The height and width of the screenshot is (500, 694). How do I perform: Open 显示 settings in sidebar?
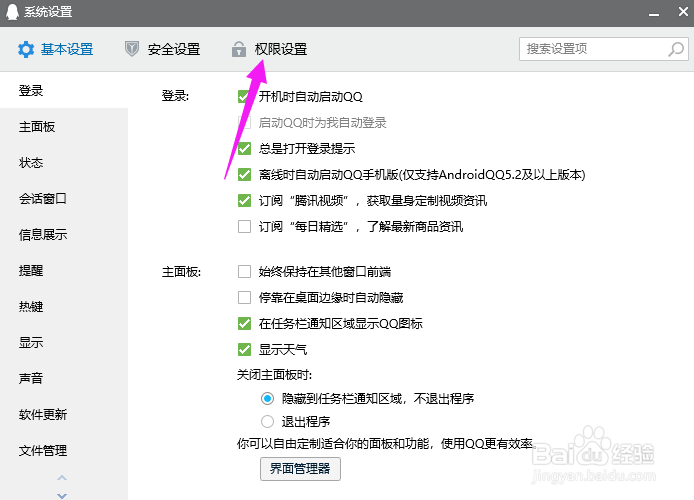64,342
